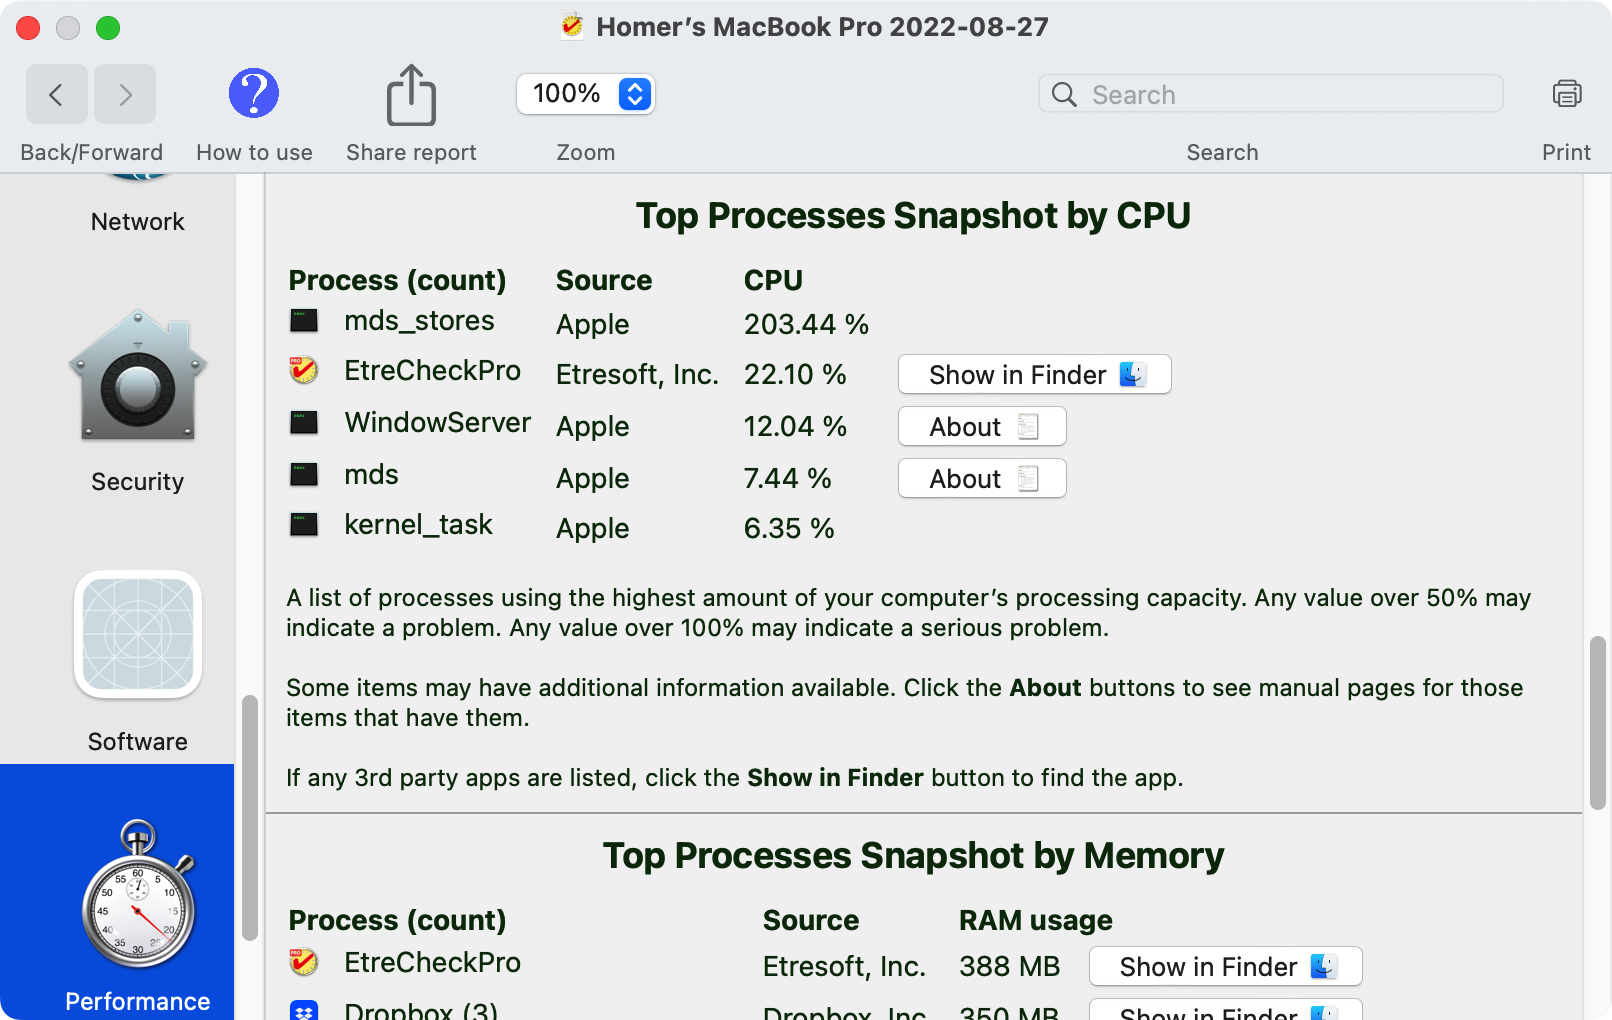The image size is (1612, 1020).
Task: Show EtreCheckPro memory process in Finder
Action: [1225, 967]
